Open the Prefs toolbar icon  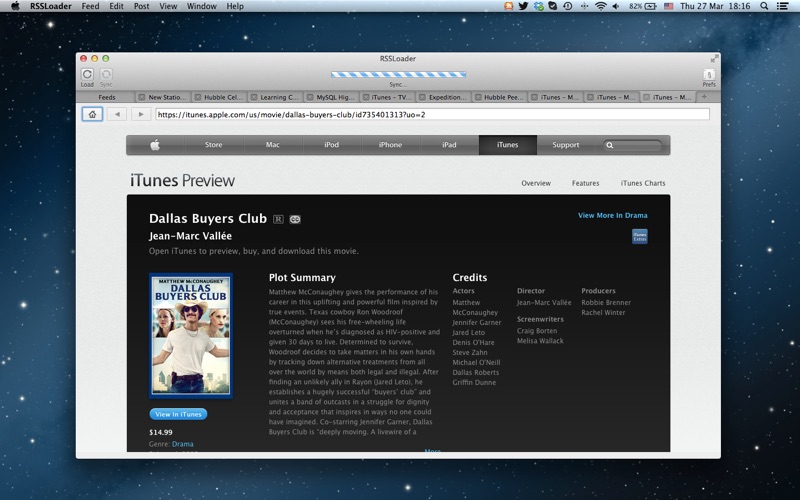tap(709, 75)
